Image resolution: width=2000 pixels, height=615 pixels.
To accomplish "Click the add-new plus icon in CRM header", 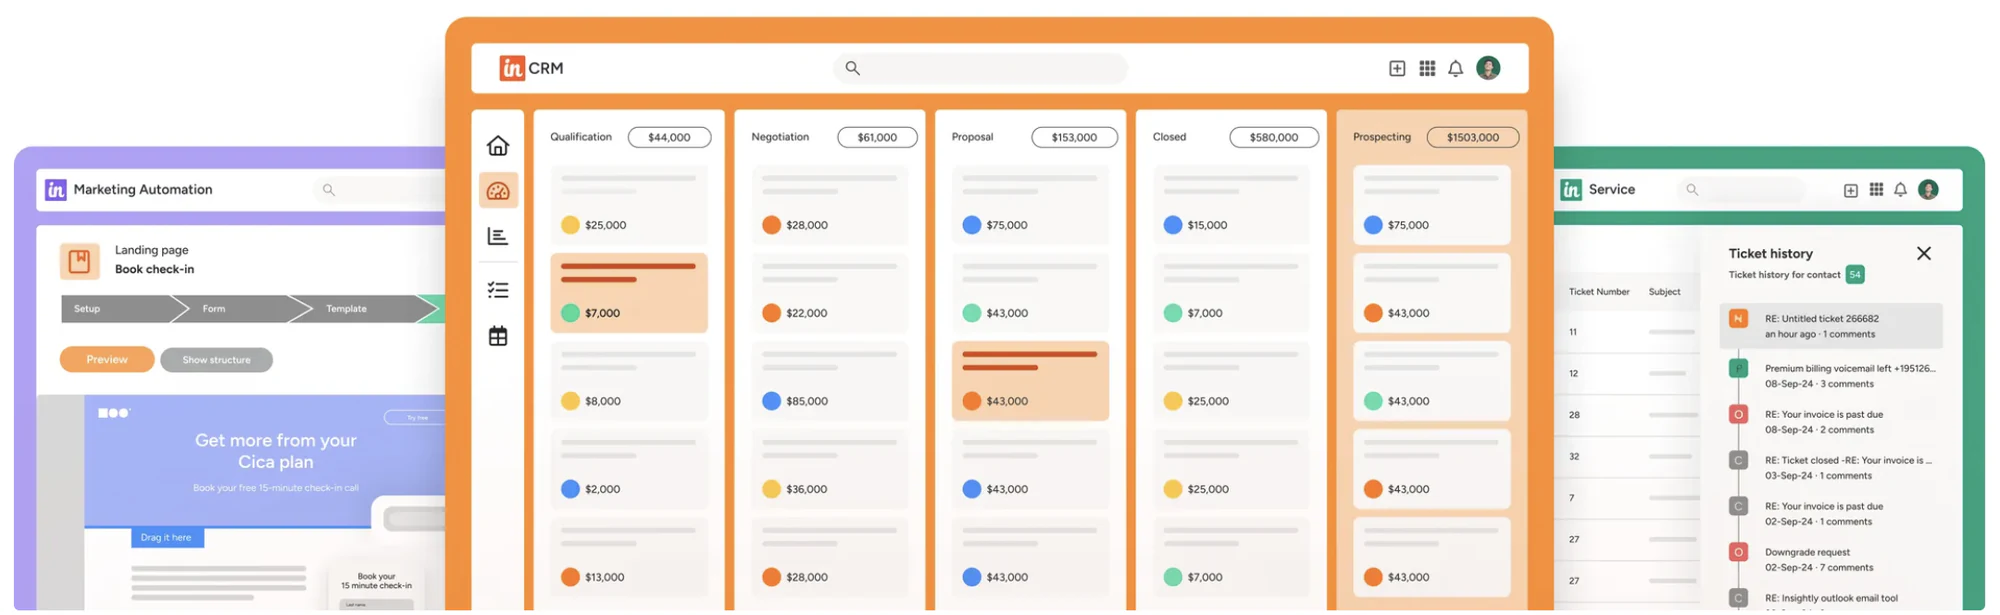I will [1397, 68].
